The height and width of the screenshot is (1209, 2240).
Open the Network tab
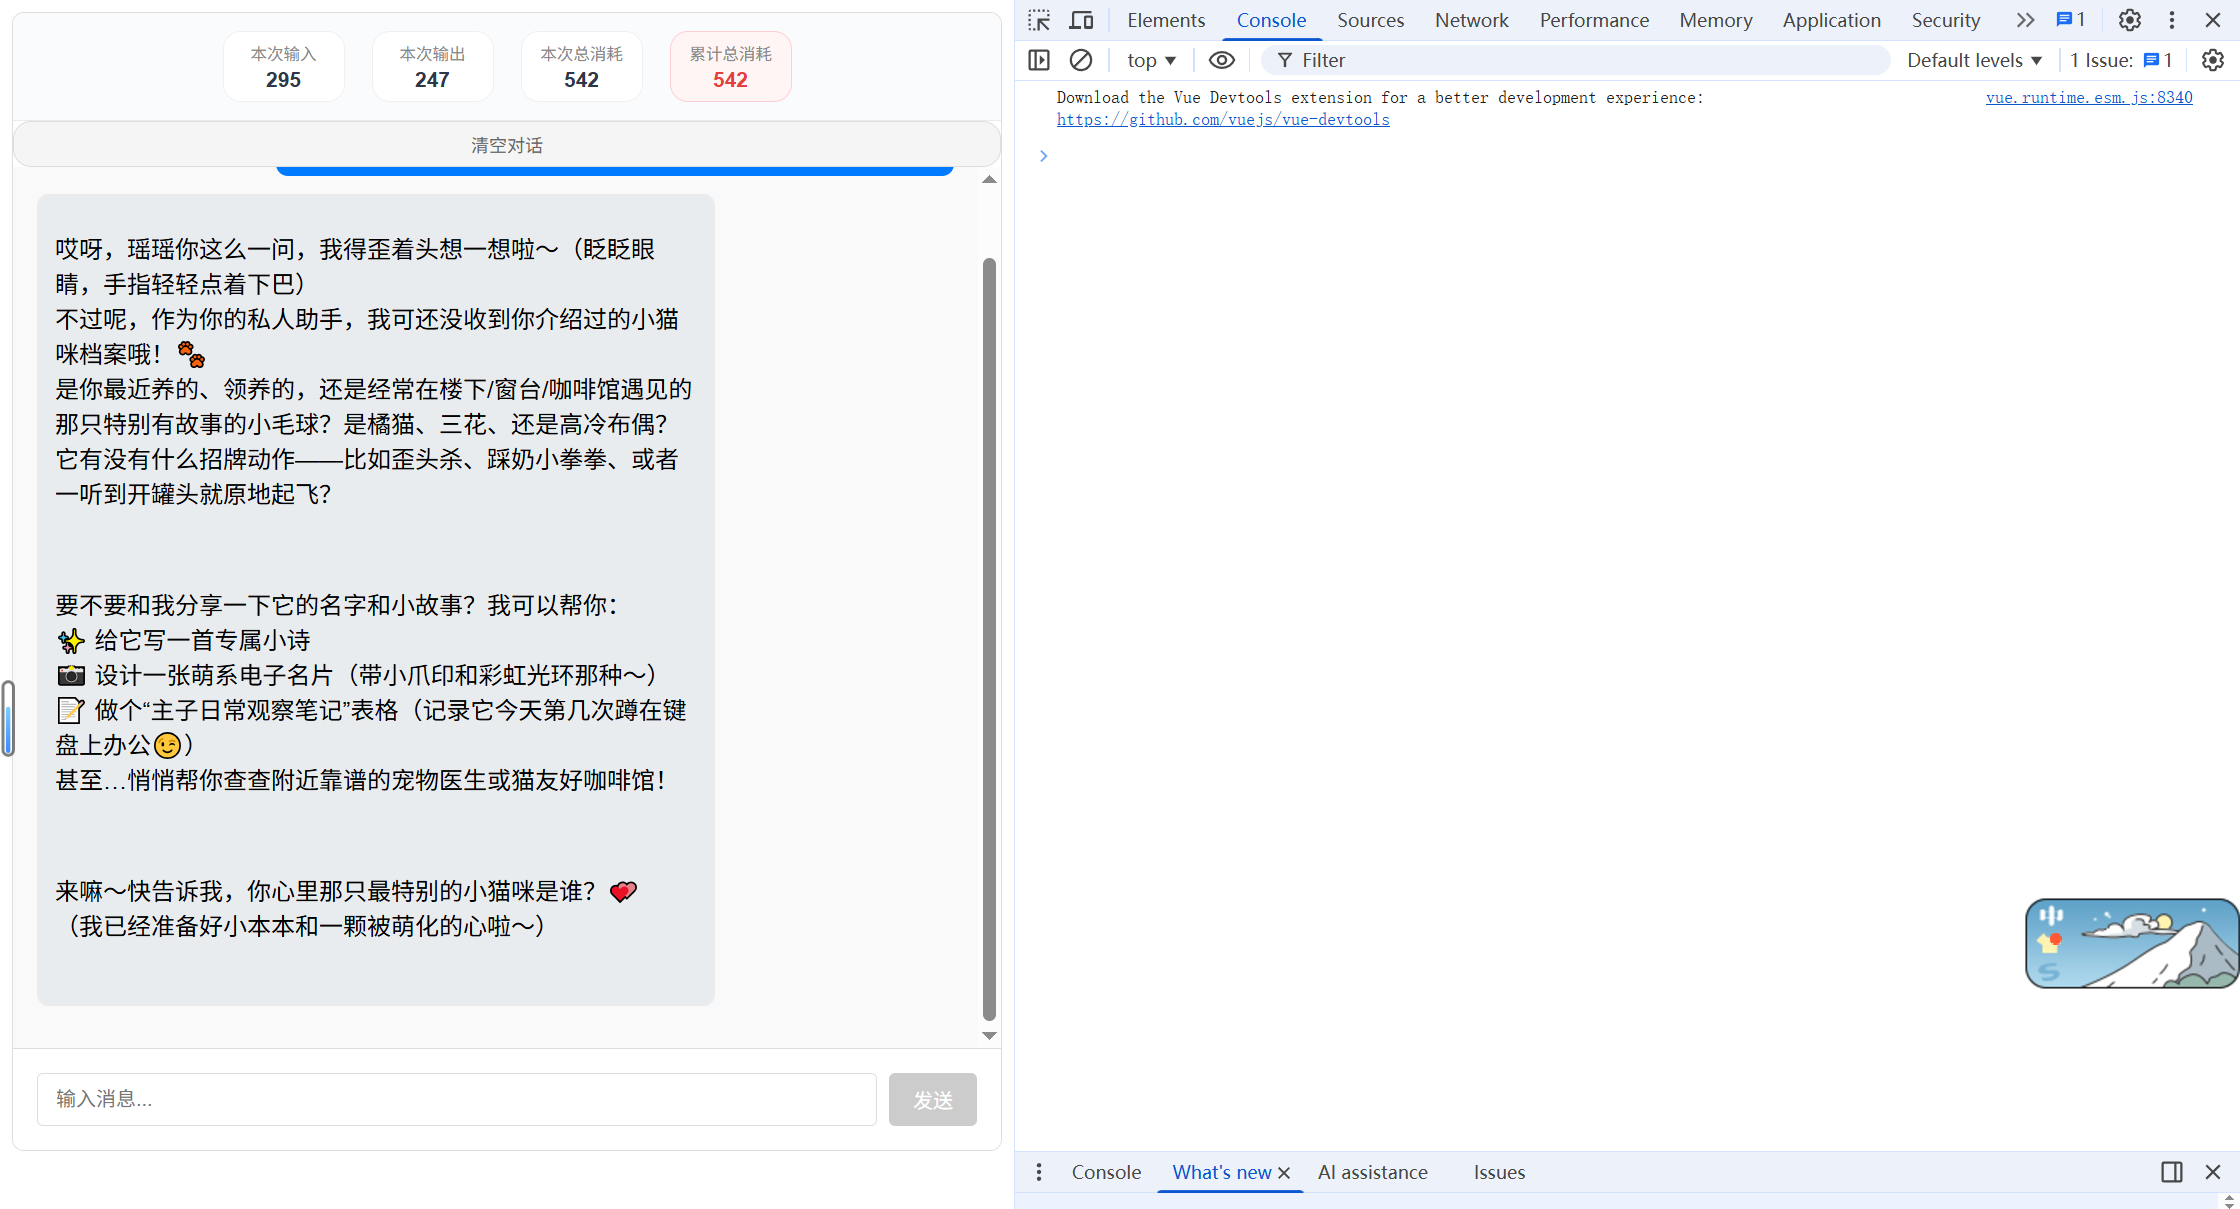click(x=1471, y=20)
